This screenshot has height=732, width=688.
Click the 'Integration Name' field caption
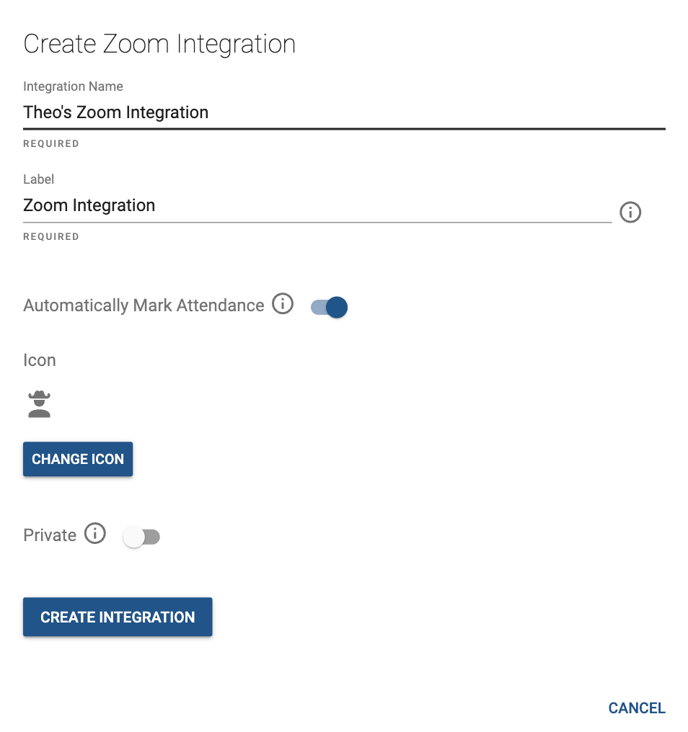pyautogui.click(x=73, y=86)
